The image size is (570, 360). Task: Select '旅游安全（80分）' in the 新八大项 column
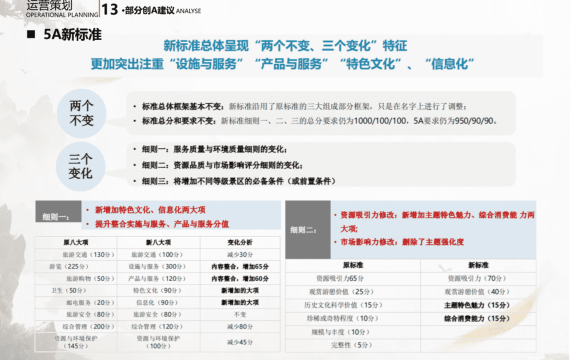(157, 314)
